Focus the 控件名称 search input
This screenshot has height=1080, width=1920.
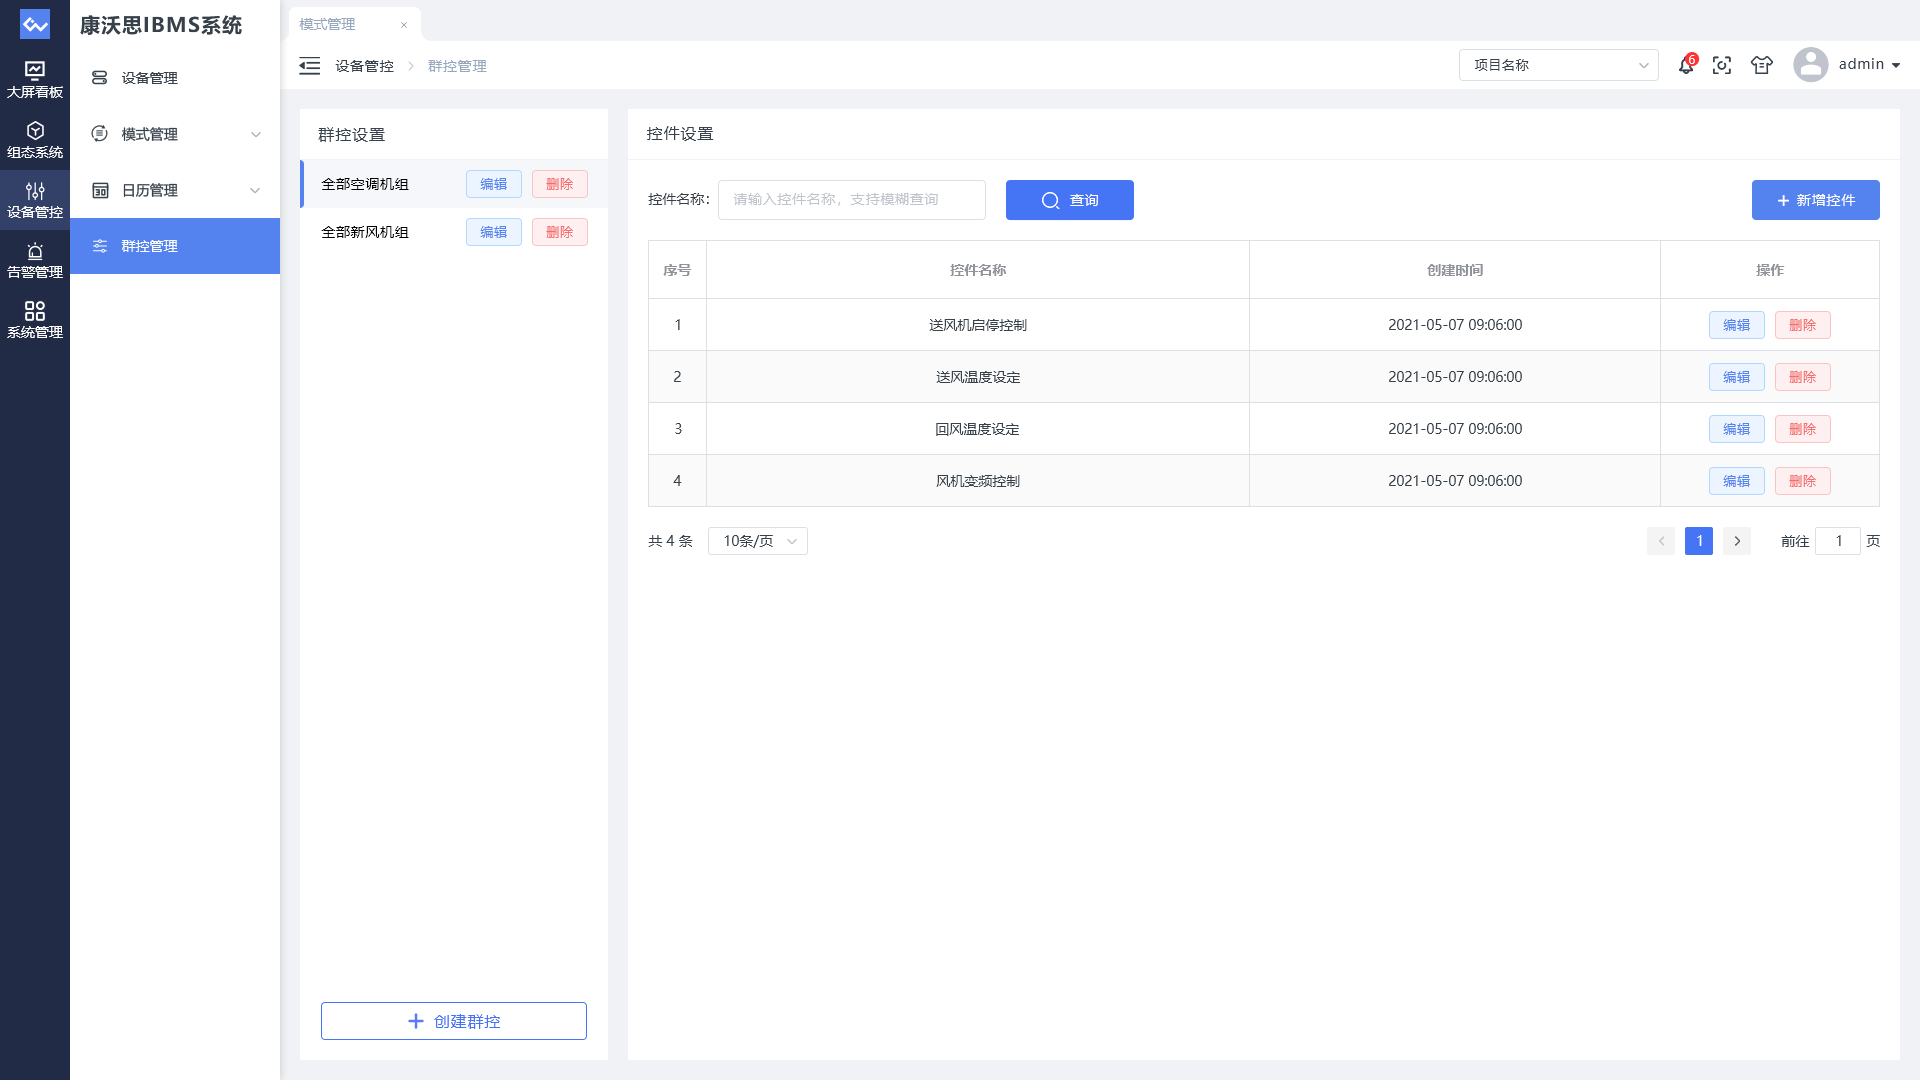point(851,200)
